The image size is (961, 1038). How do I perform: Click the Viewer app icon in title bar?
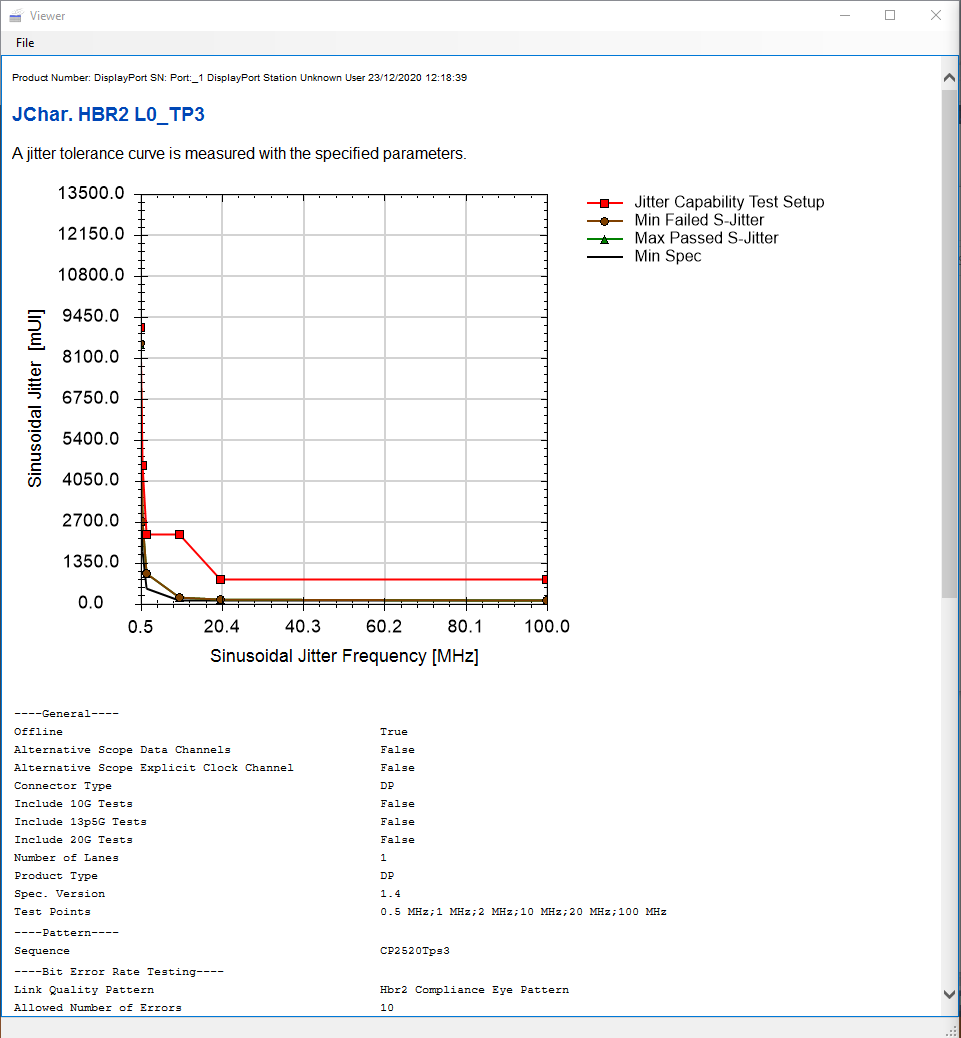[15, 16]
